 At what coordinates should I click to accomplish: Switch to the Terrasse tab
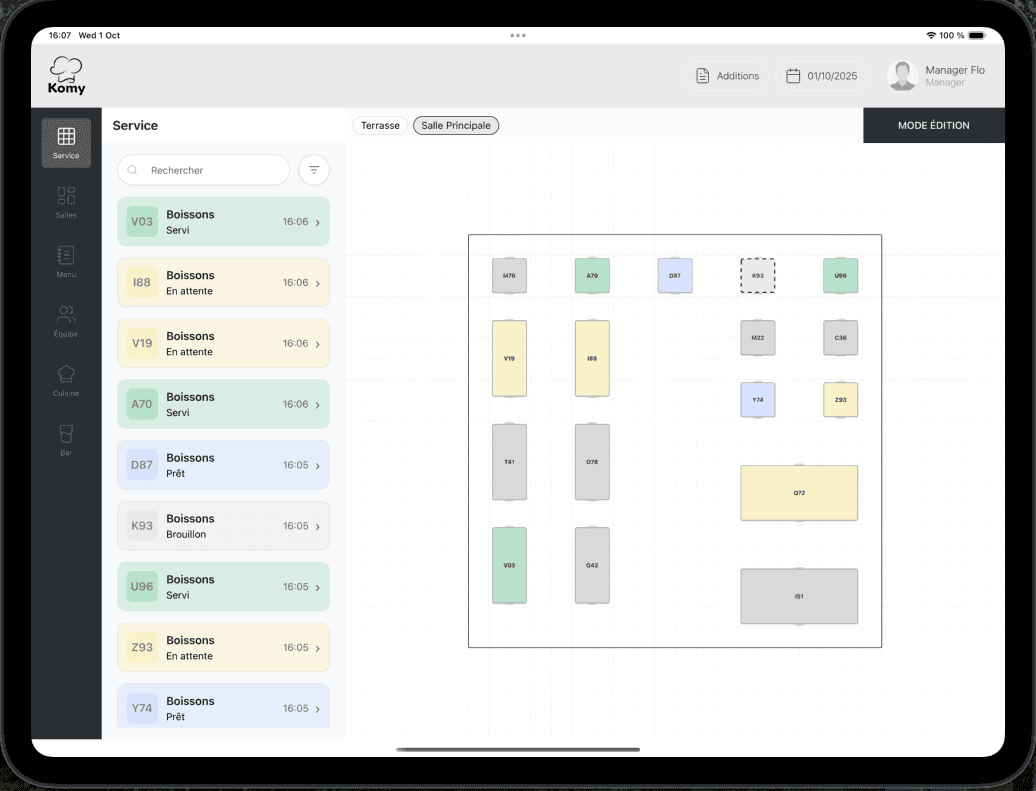(x=380, y=126)
